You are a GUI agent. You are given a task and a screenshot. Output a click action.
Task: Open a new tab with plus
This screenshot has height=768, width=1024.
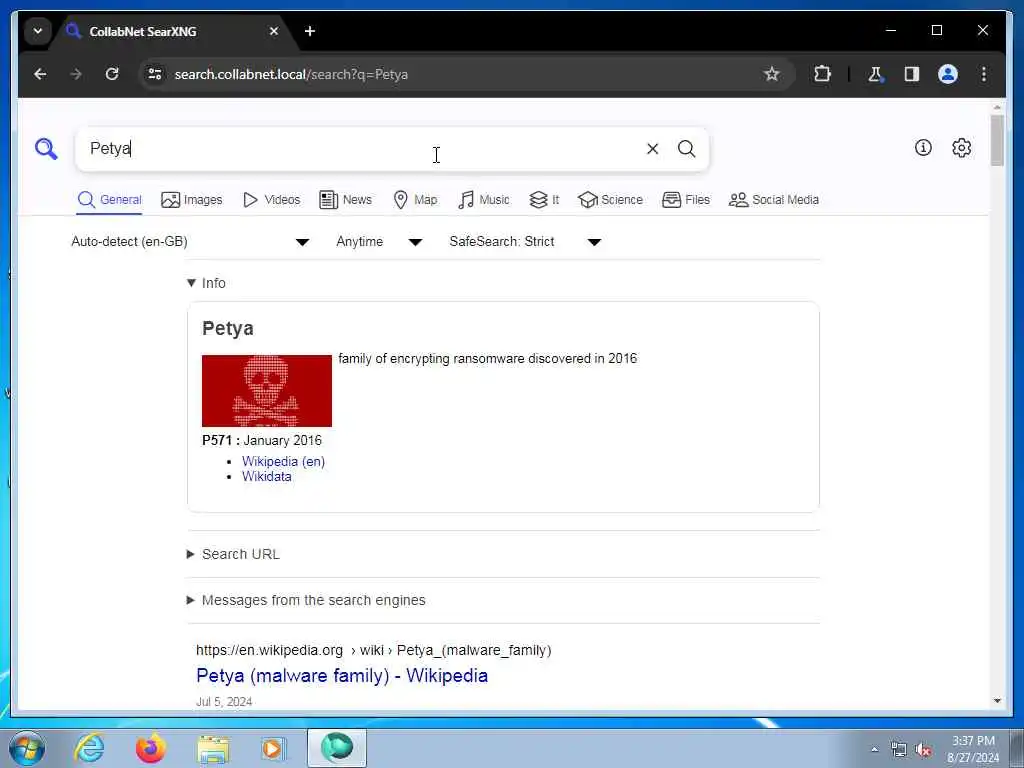(310, 31)
